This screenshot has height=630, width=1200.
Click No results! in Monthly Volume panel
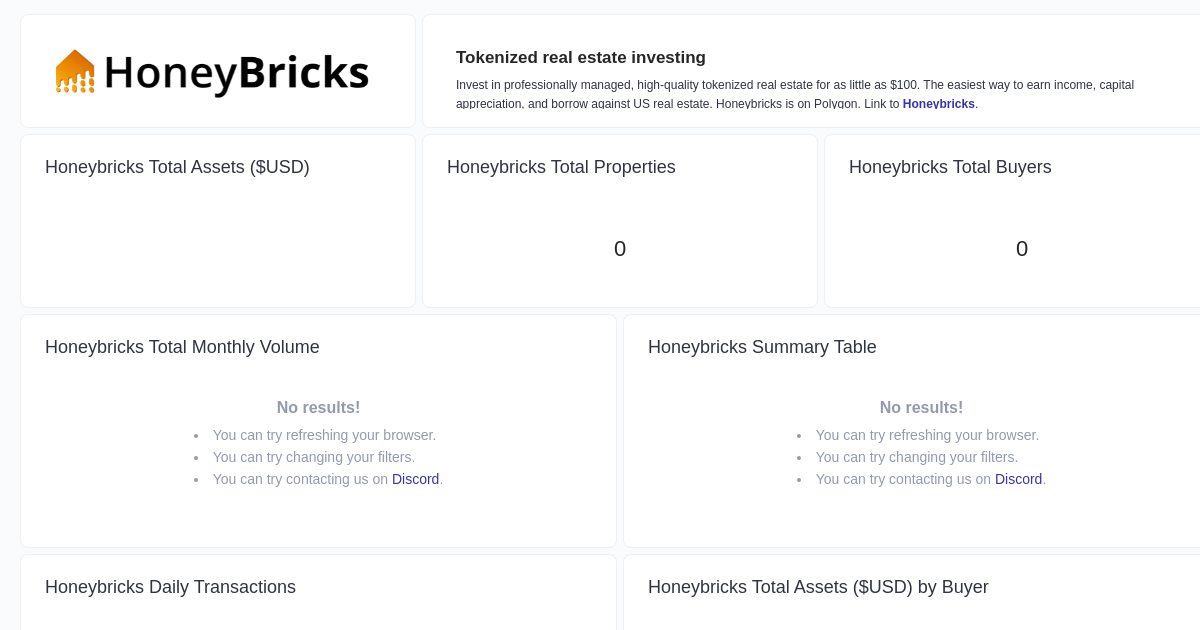pos(318,408)
